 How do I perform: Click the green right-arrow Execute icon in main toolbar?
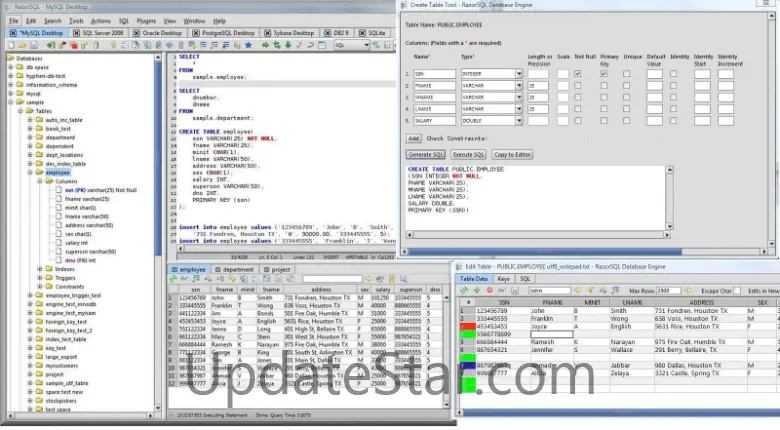pos(266,45)
